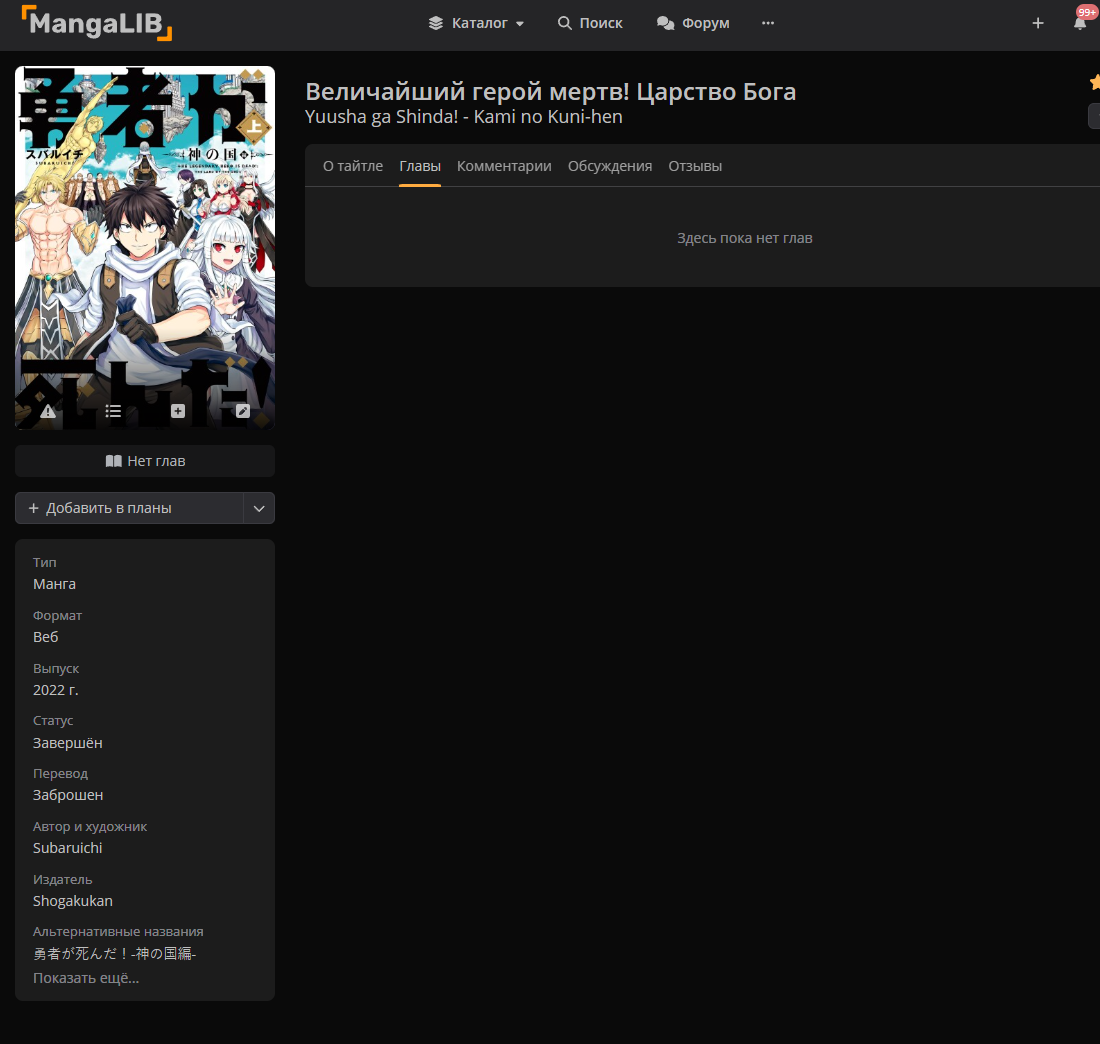The width and height of the screenshot is (1100, 1044).
Task: Click the add-plus square icon on cover
Action: (x=177, y=411)
